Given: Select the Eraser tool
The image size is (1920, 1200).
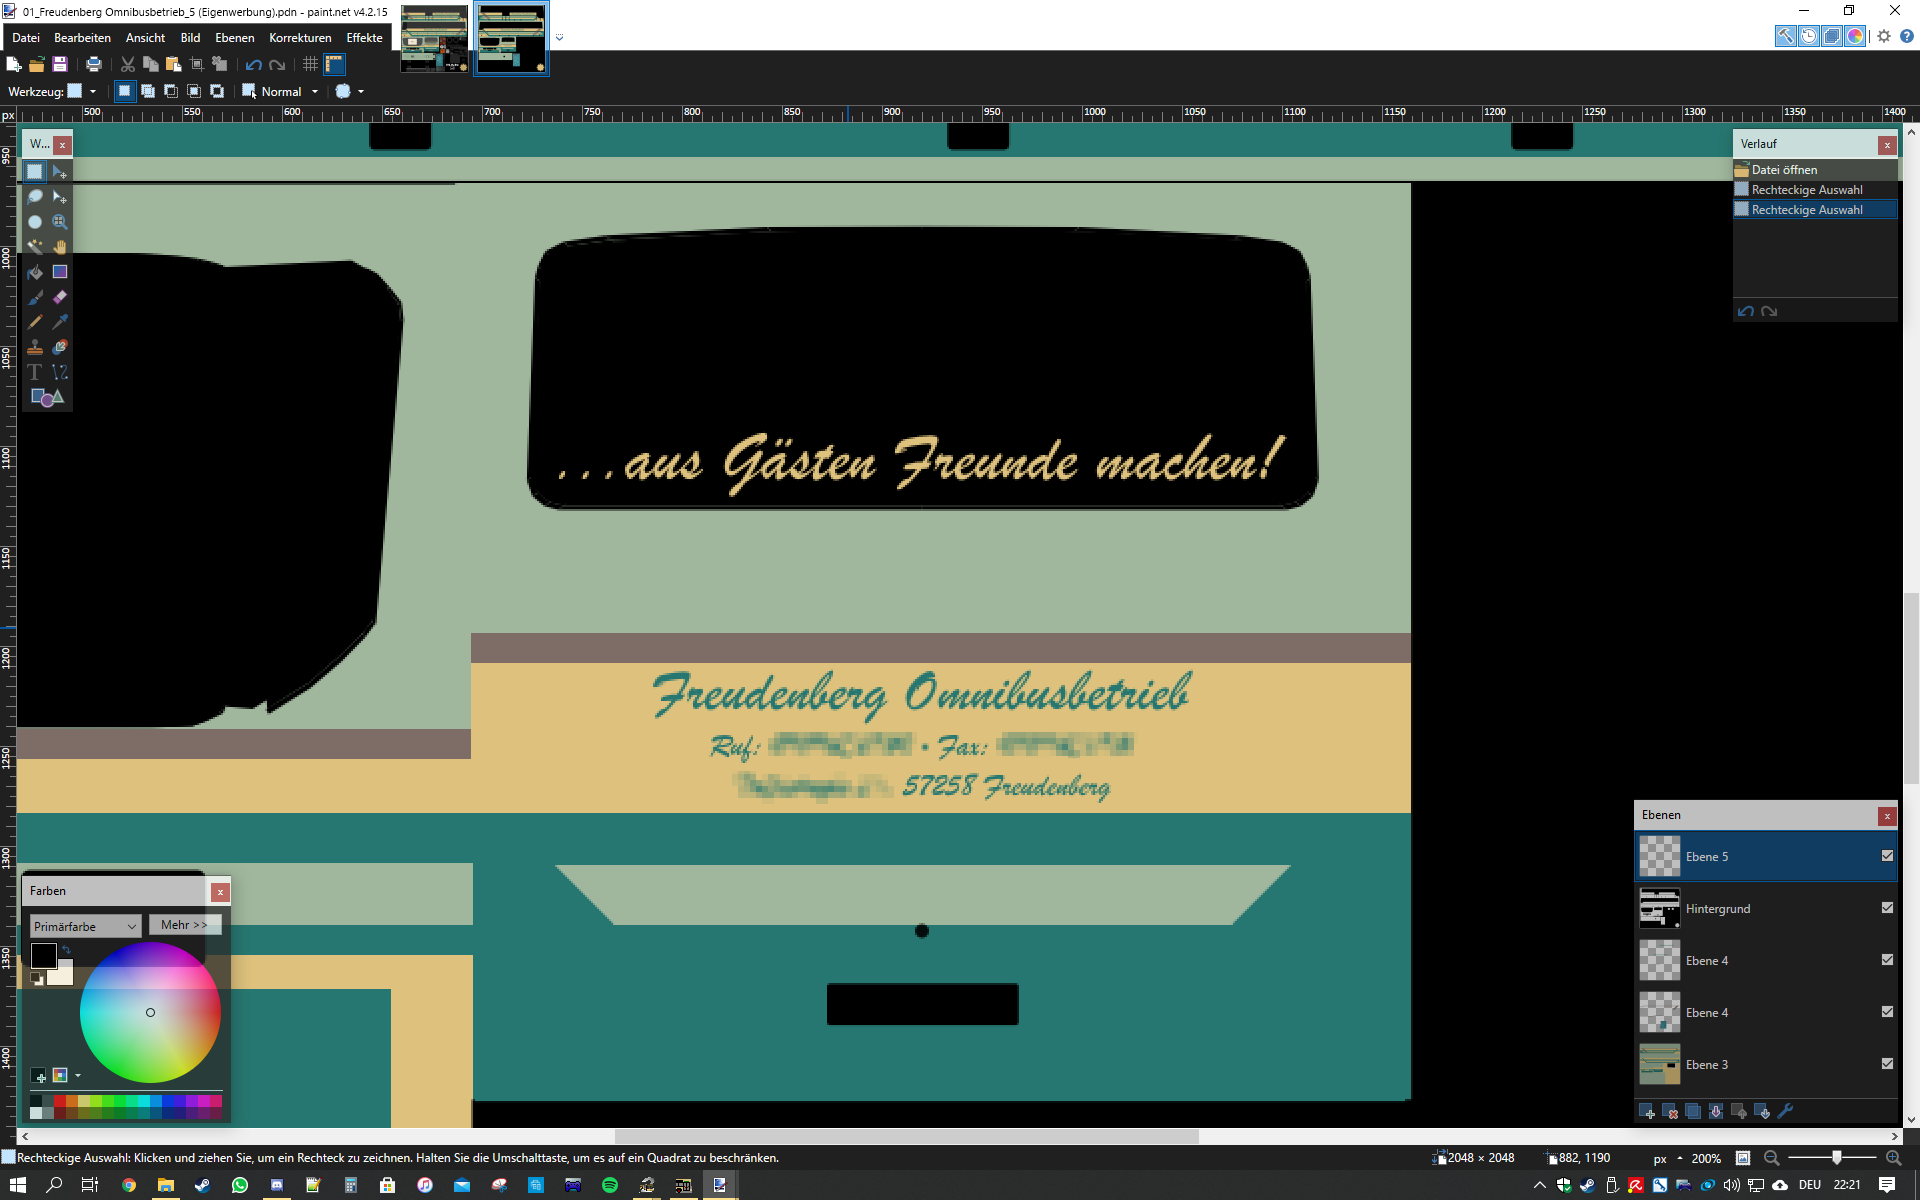Looking at the screenshot, I should [60, 297].
